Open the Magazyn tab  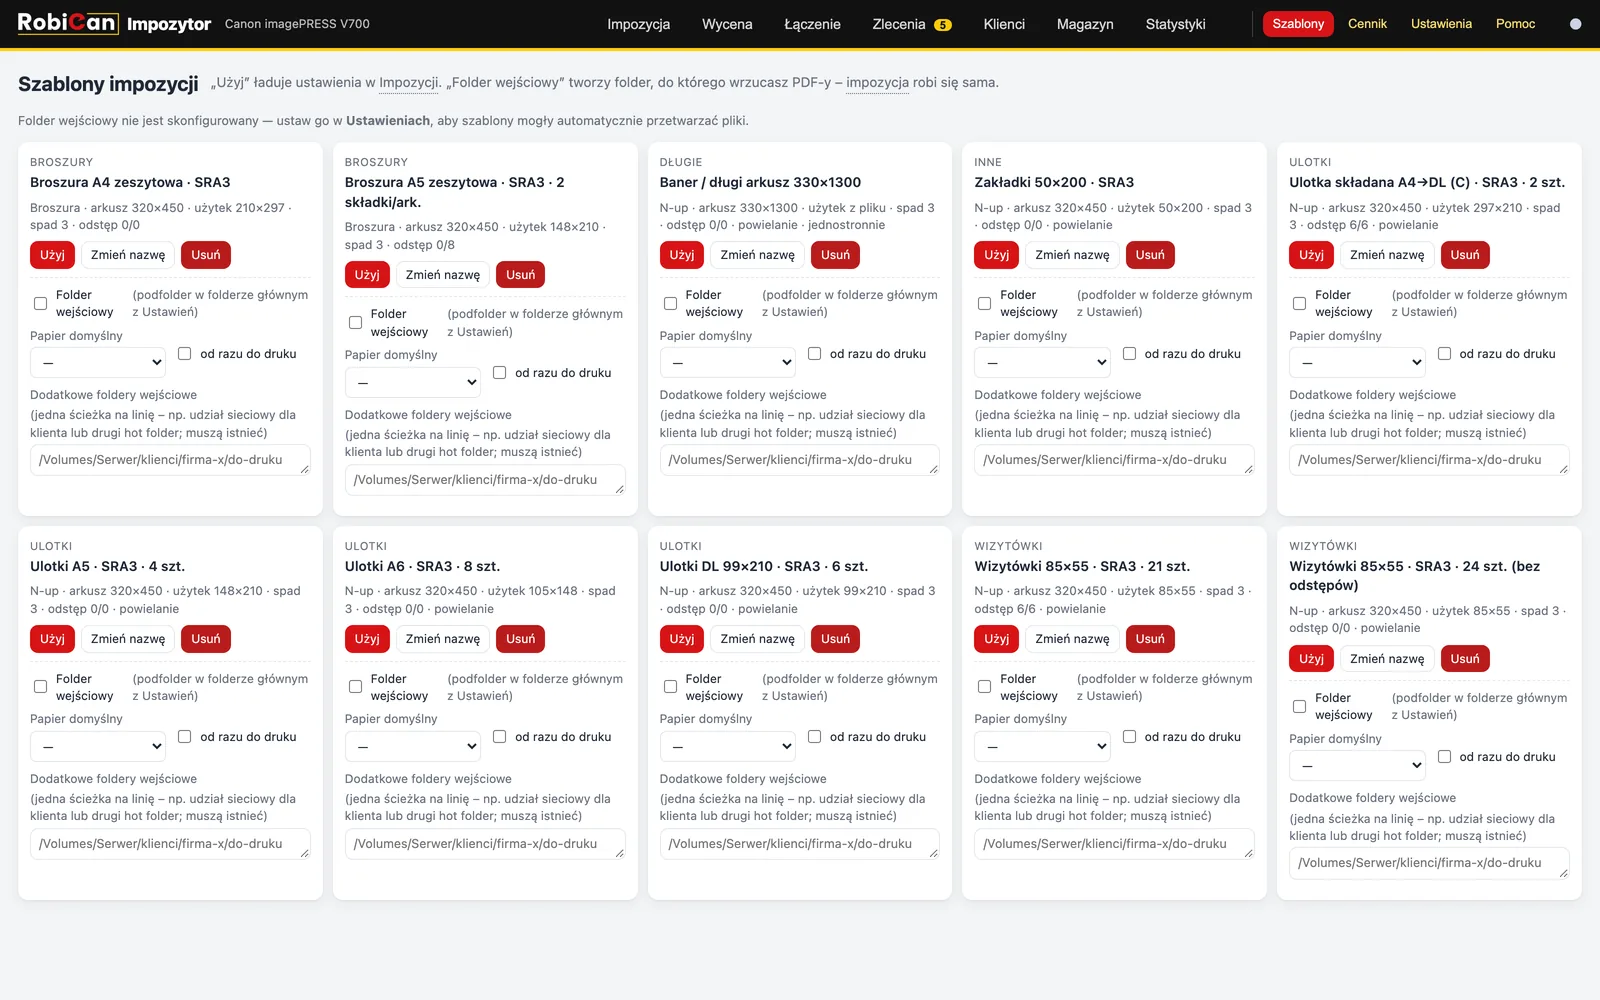point(1085,24)
